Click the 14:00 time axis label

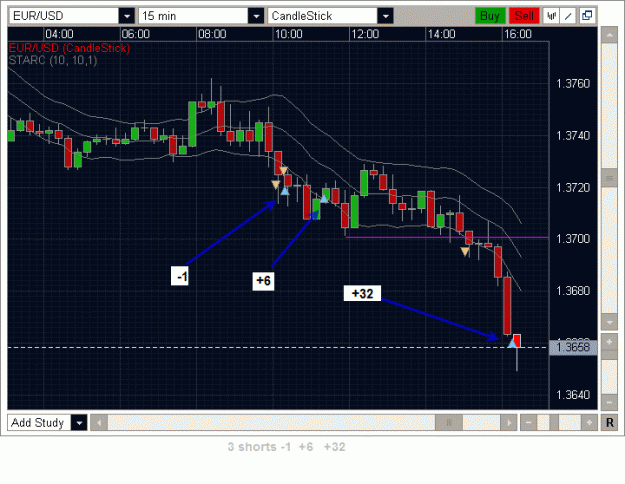[x=441, y=34]
